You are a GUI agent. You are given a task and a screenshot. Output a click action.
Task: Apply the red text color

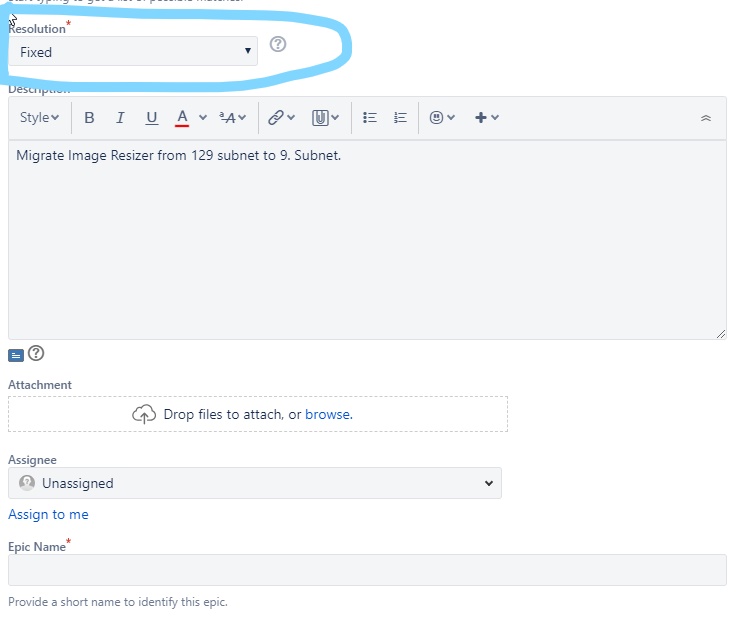[182, 118]
